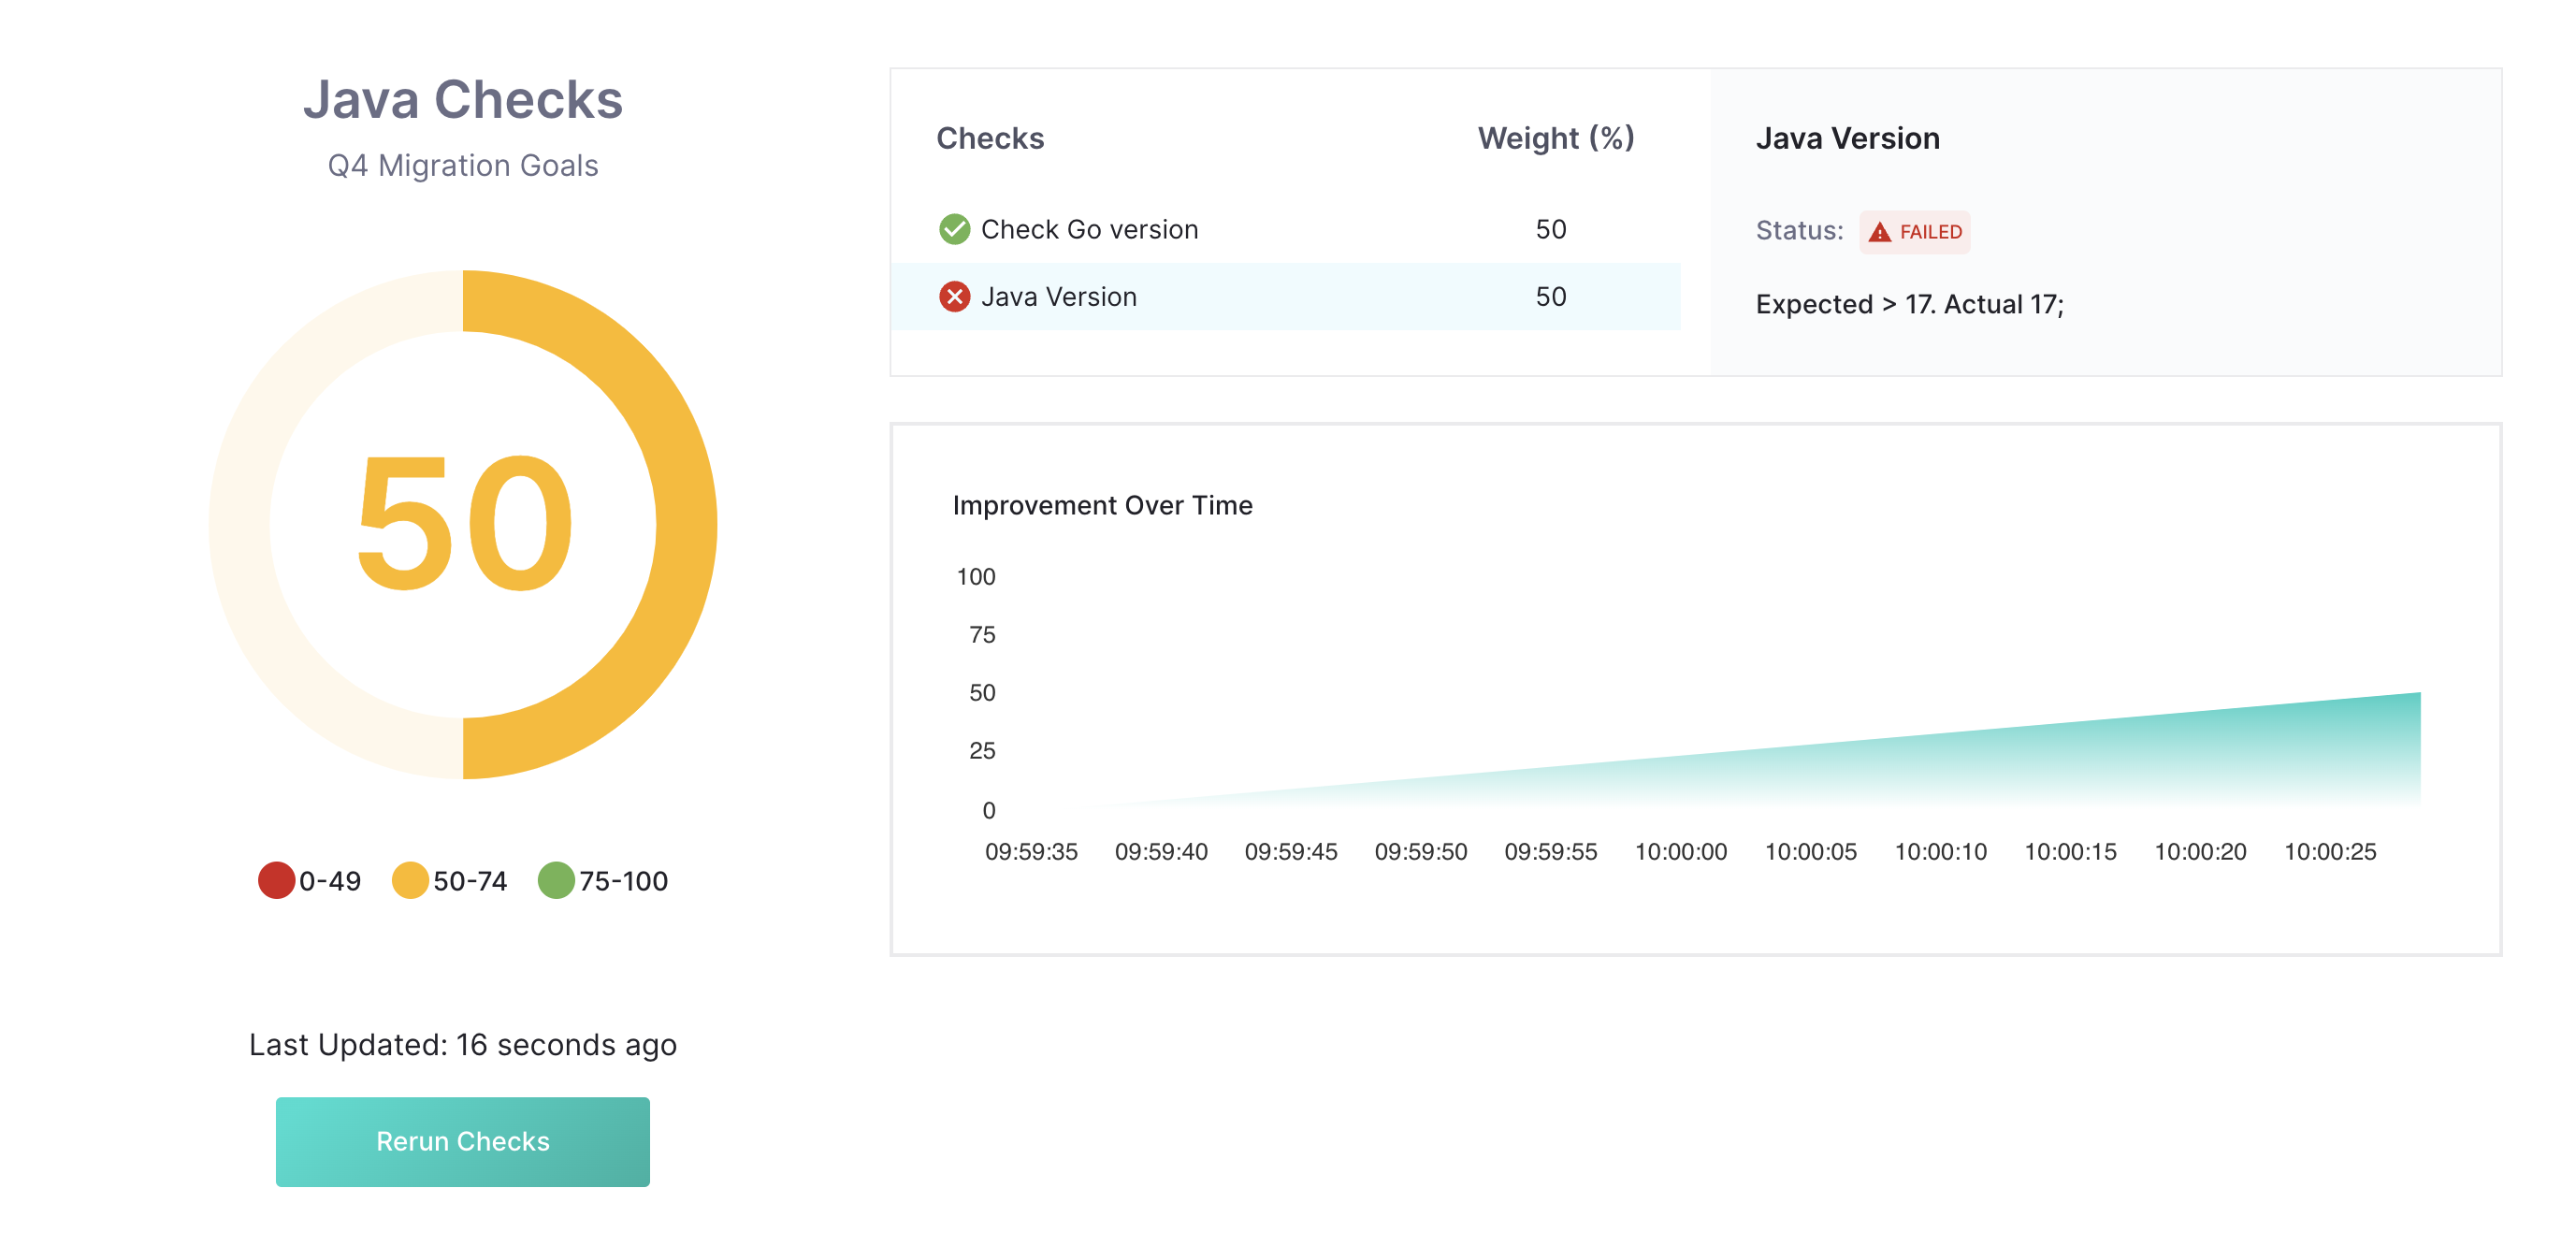The height and width of the screenshot is (1246, 2576).
Task: Click the green 75-100 legend dot
Action: click(556, 880)
